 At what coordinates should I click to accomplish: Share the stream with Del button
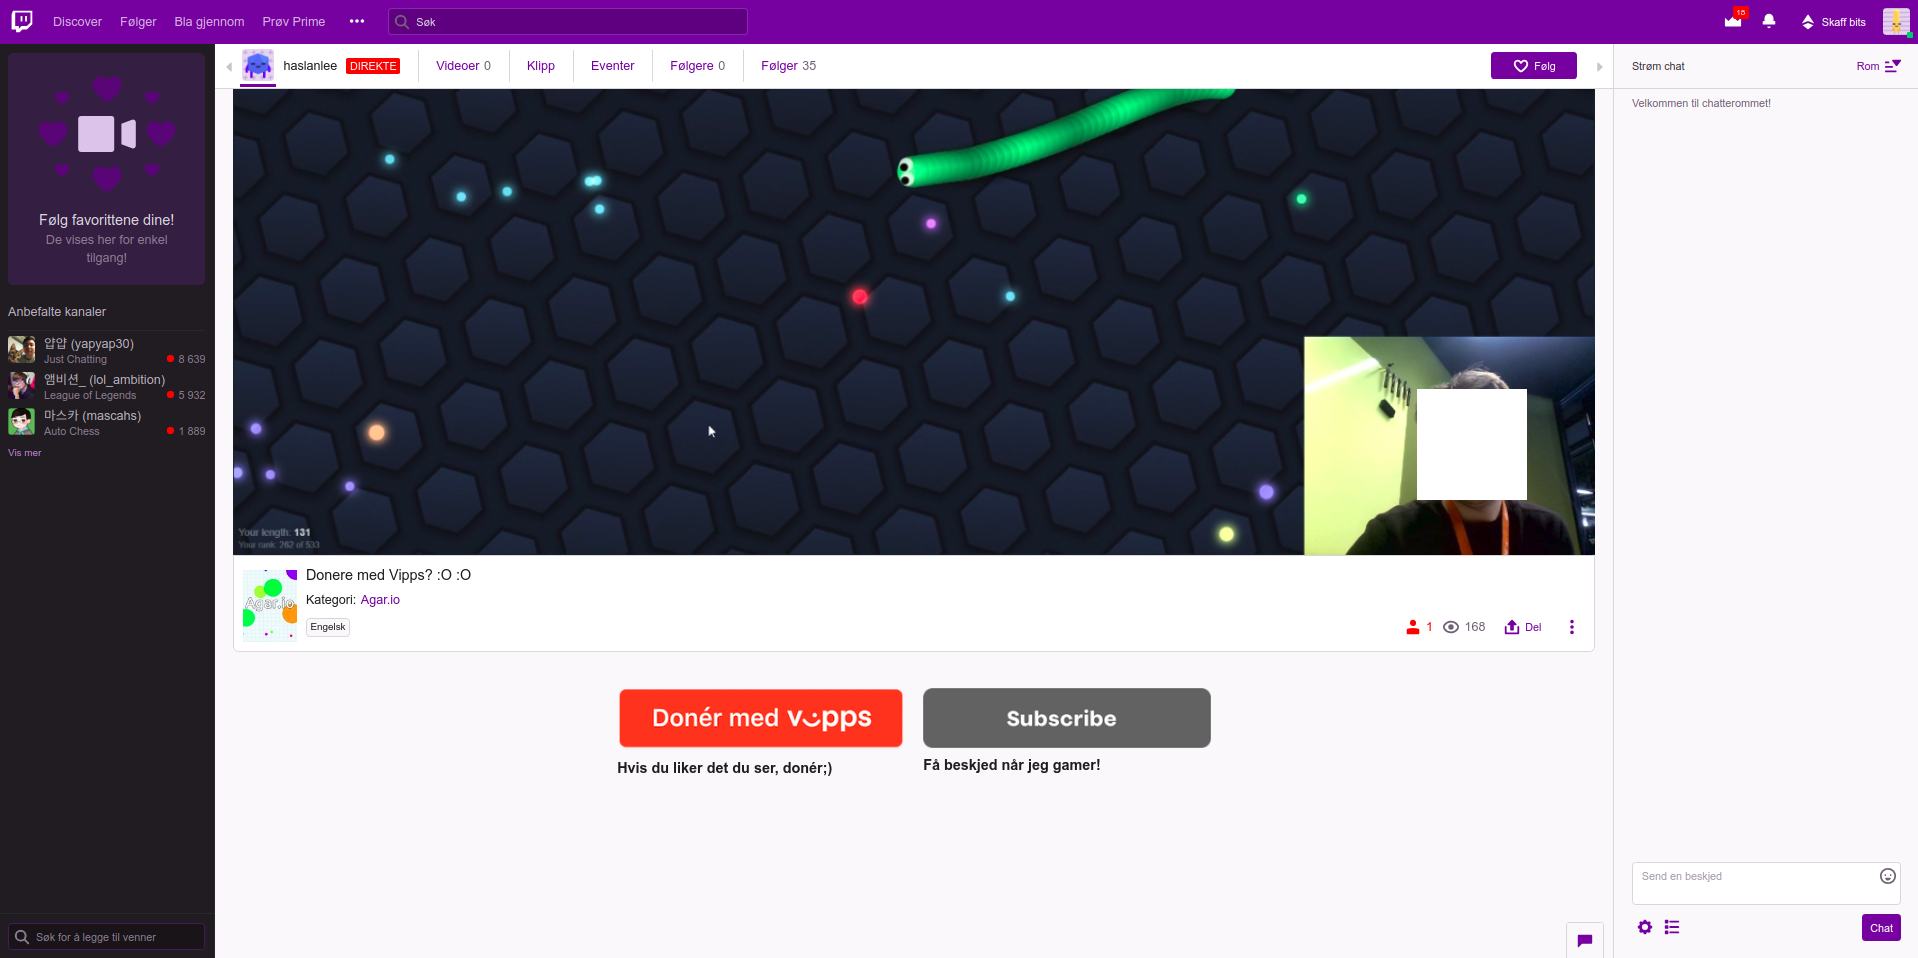click(1523, 627)
